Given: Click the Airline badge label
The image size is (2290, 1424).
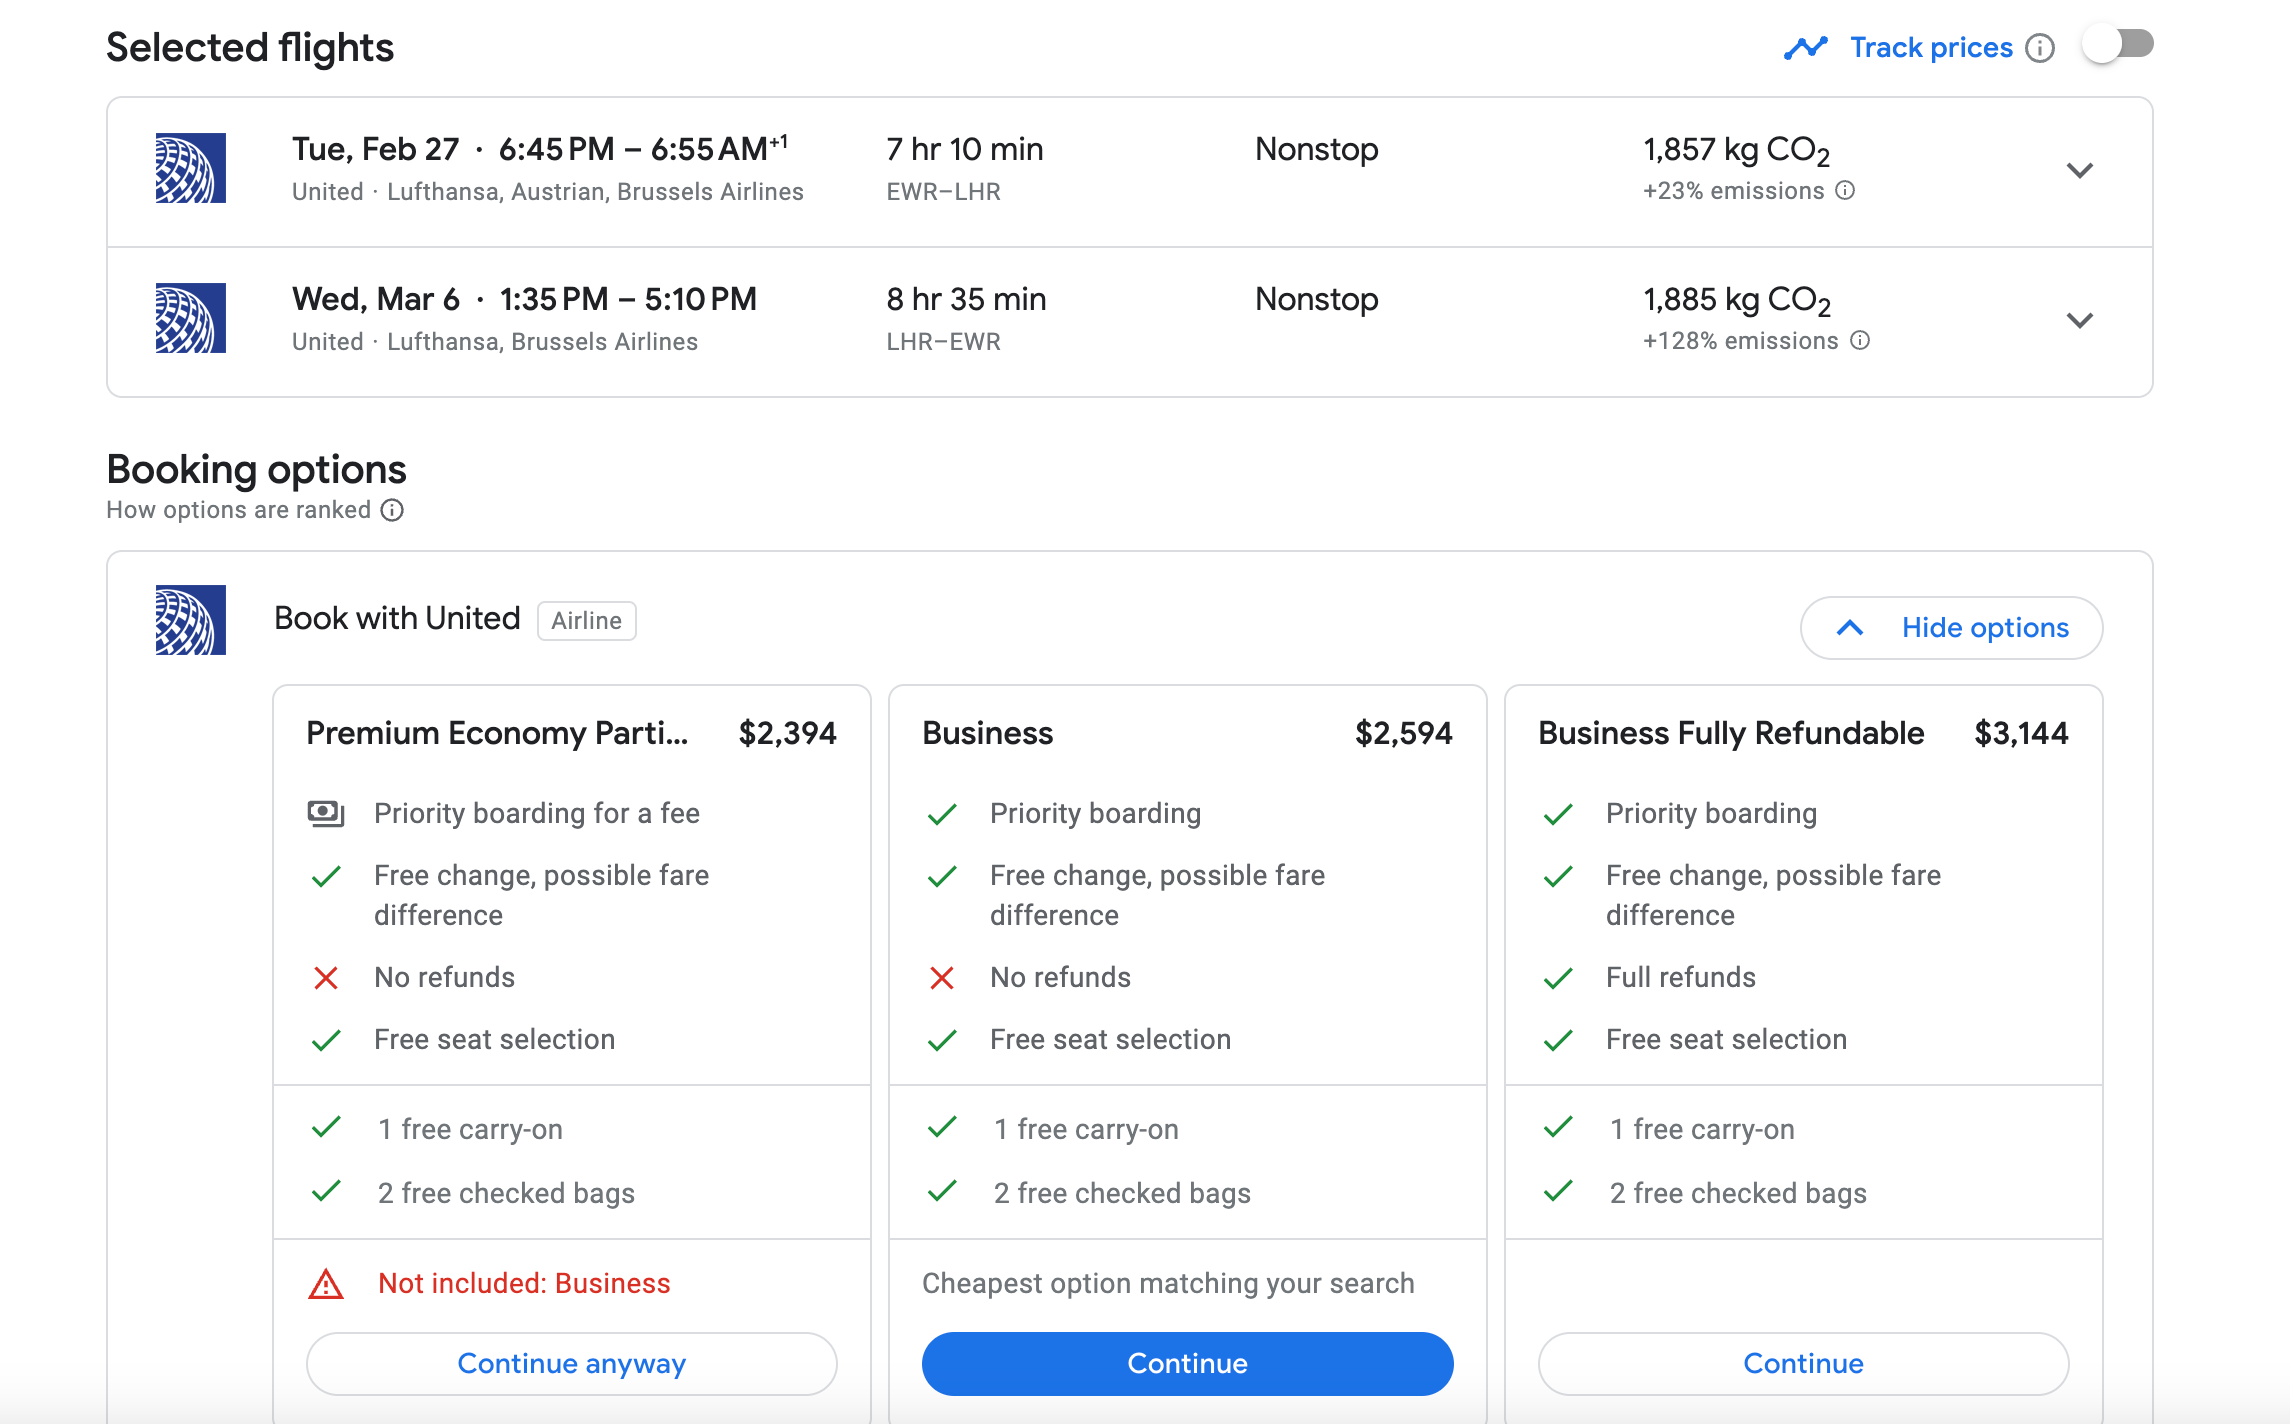Looking at the screenshot, I should click(x=587, y=621).
